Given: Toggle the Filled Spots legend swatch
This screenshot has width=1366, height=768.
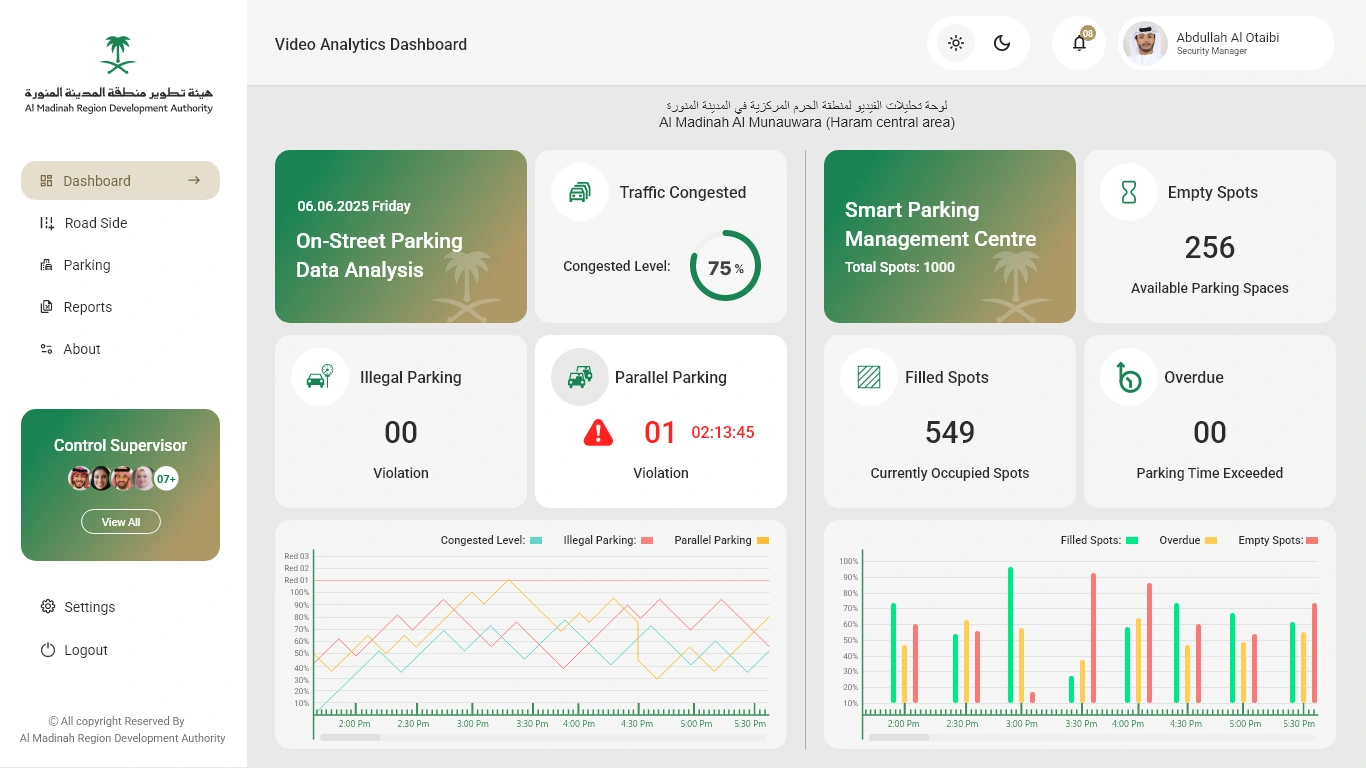Looking at the screenshot, I should (1132, 540).
